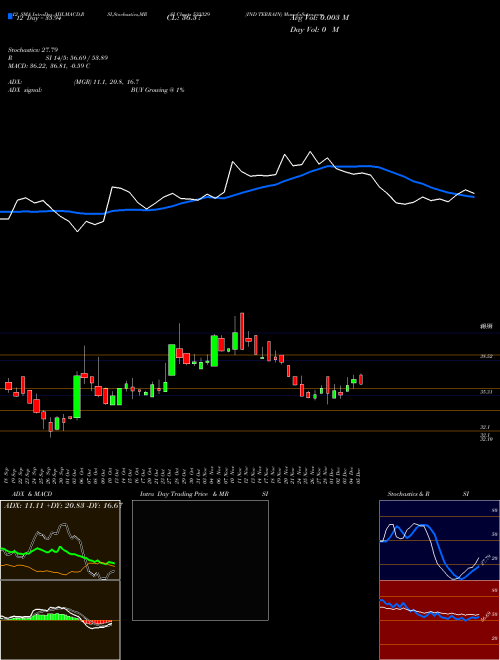Open the red RSI mini chart
The image size is (500, 660).
(439, 620)
